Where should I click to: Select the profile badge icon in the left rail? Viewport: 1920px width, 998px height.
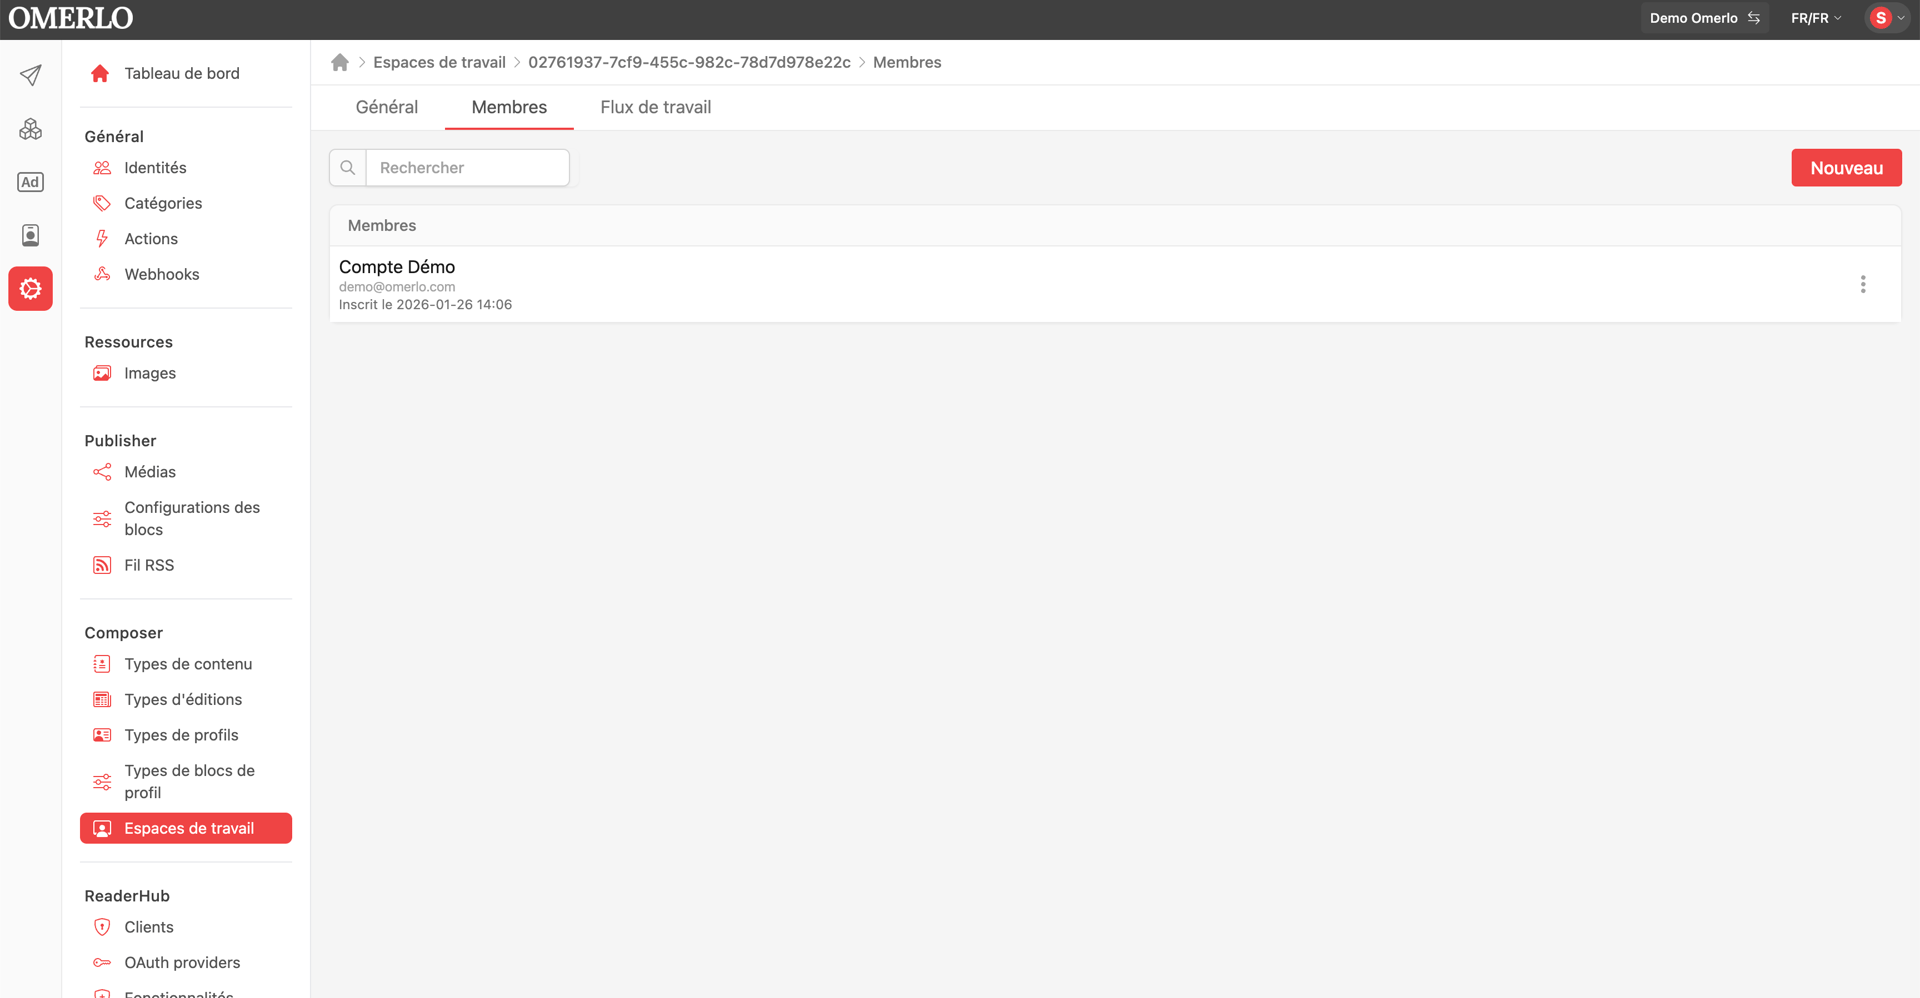(31, 235)
